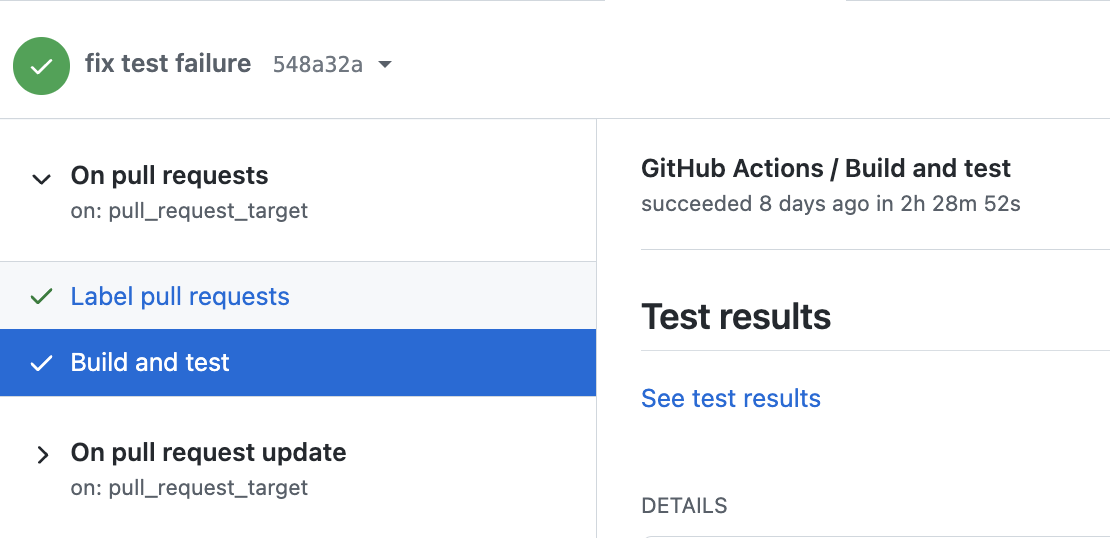Click the white checkmark beside Build and test
This screenshot has height=538, width=1110.
click(x=41, y=362)
